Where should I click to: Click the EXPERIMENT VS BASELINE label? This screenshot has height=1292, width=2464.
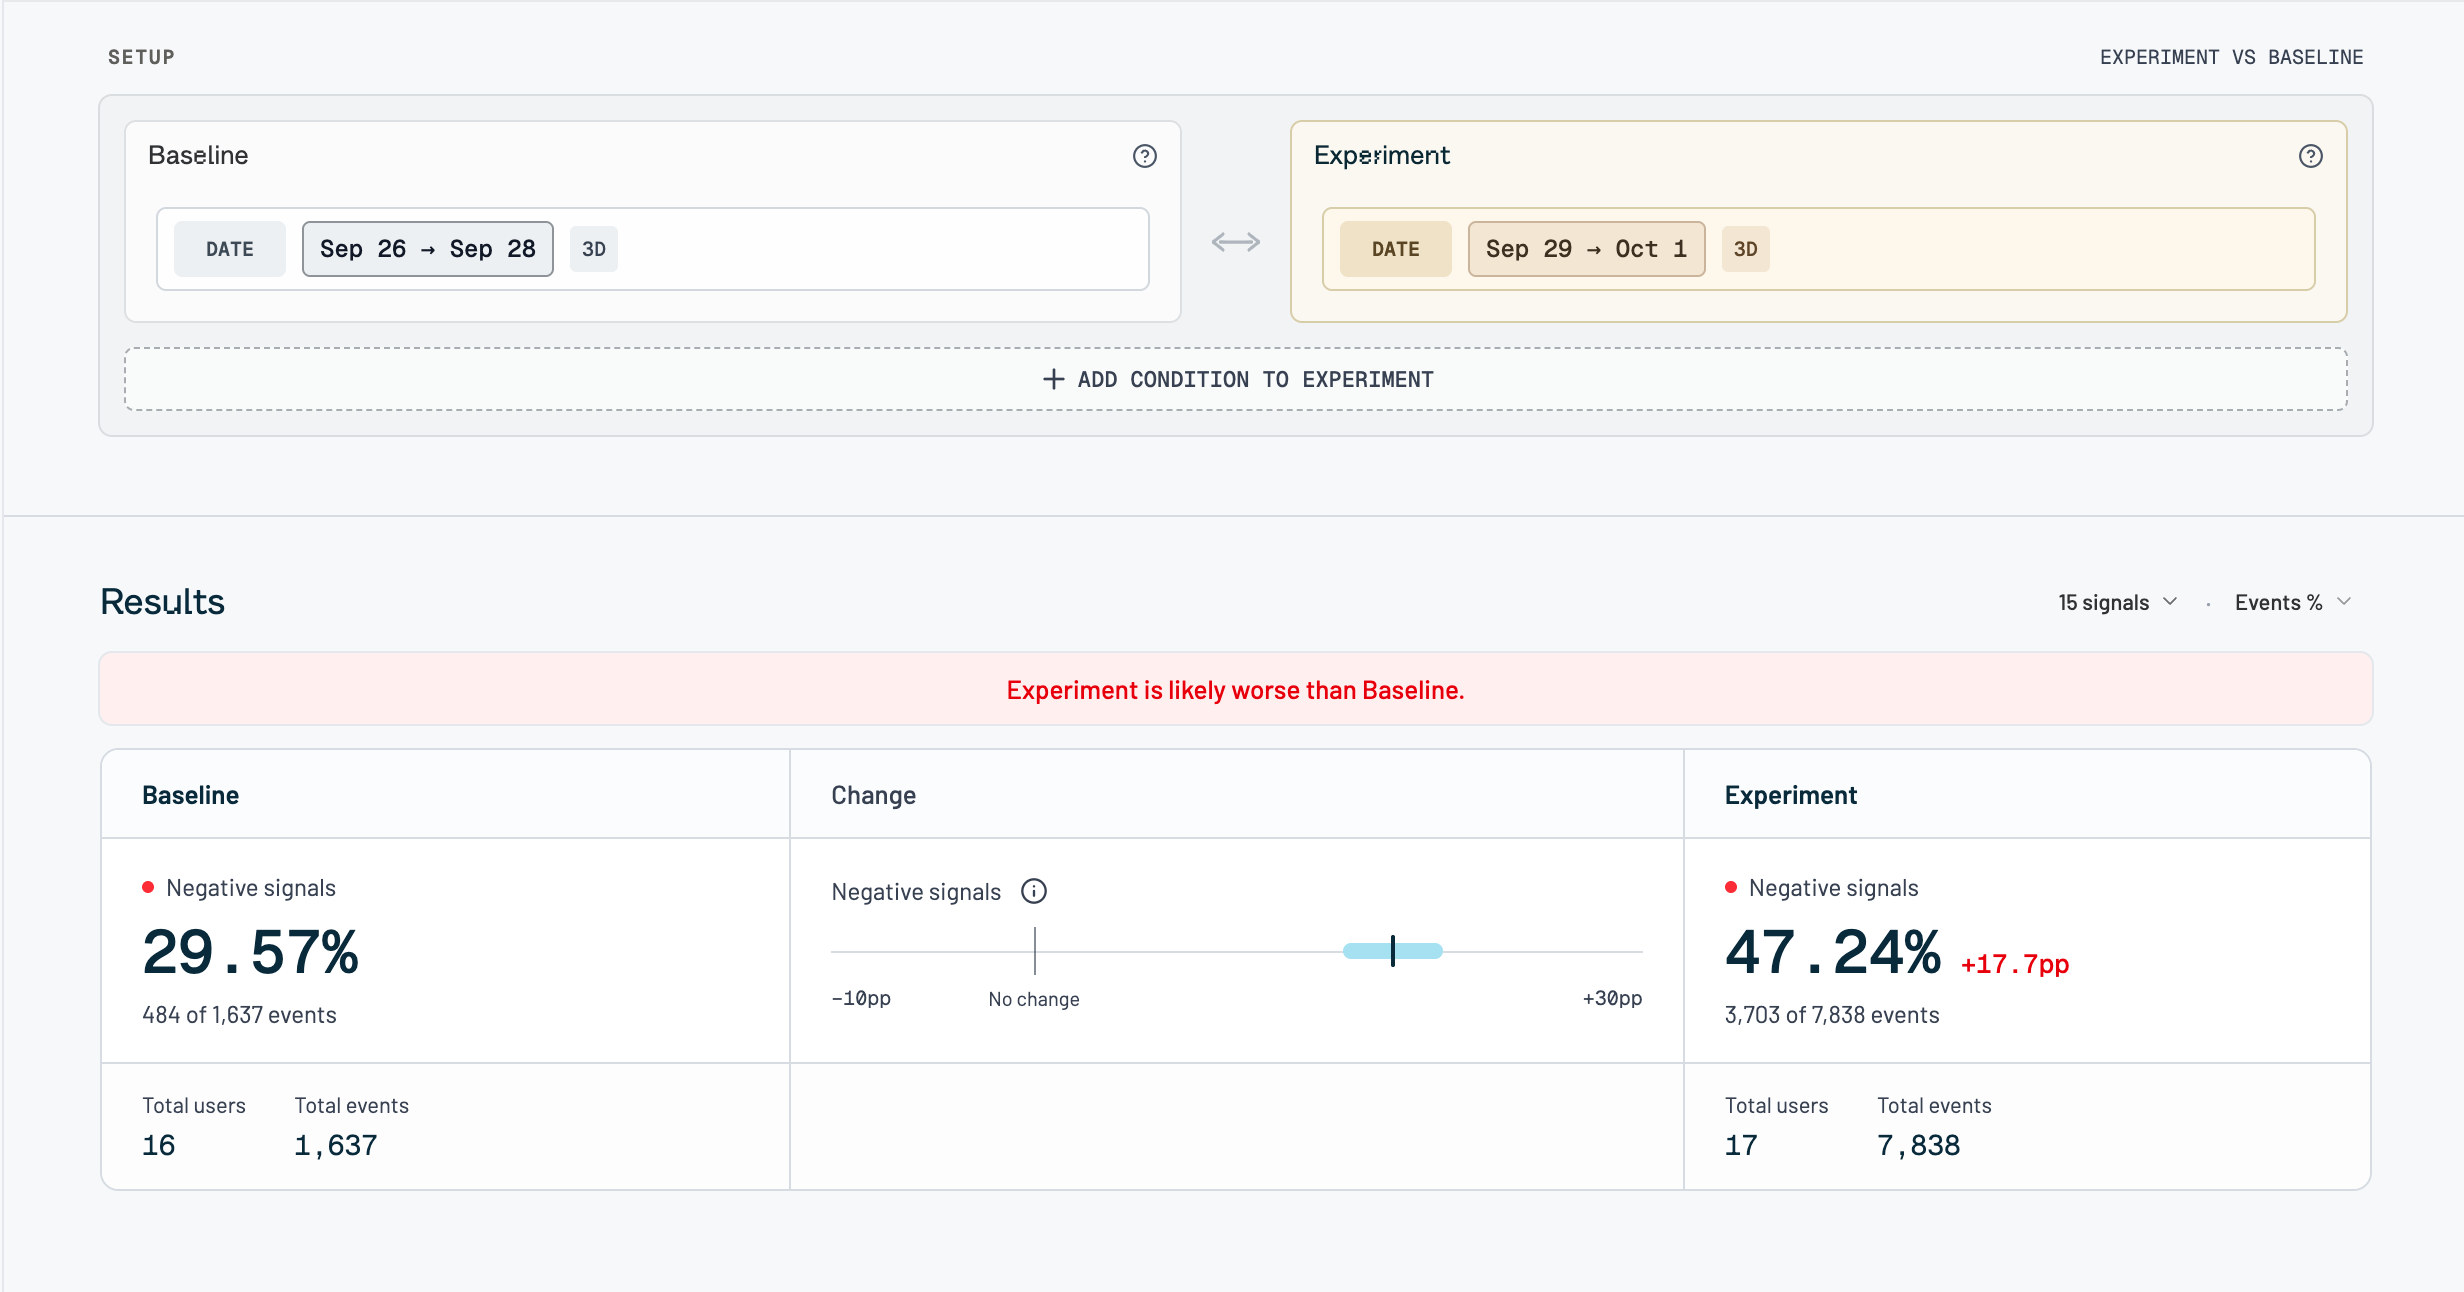click(x=2231, y=57)
